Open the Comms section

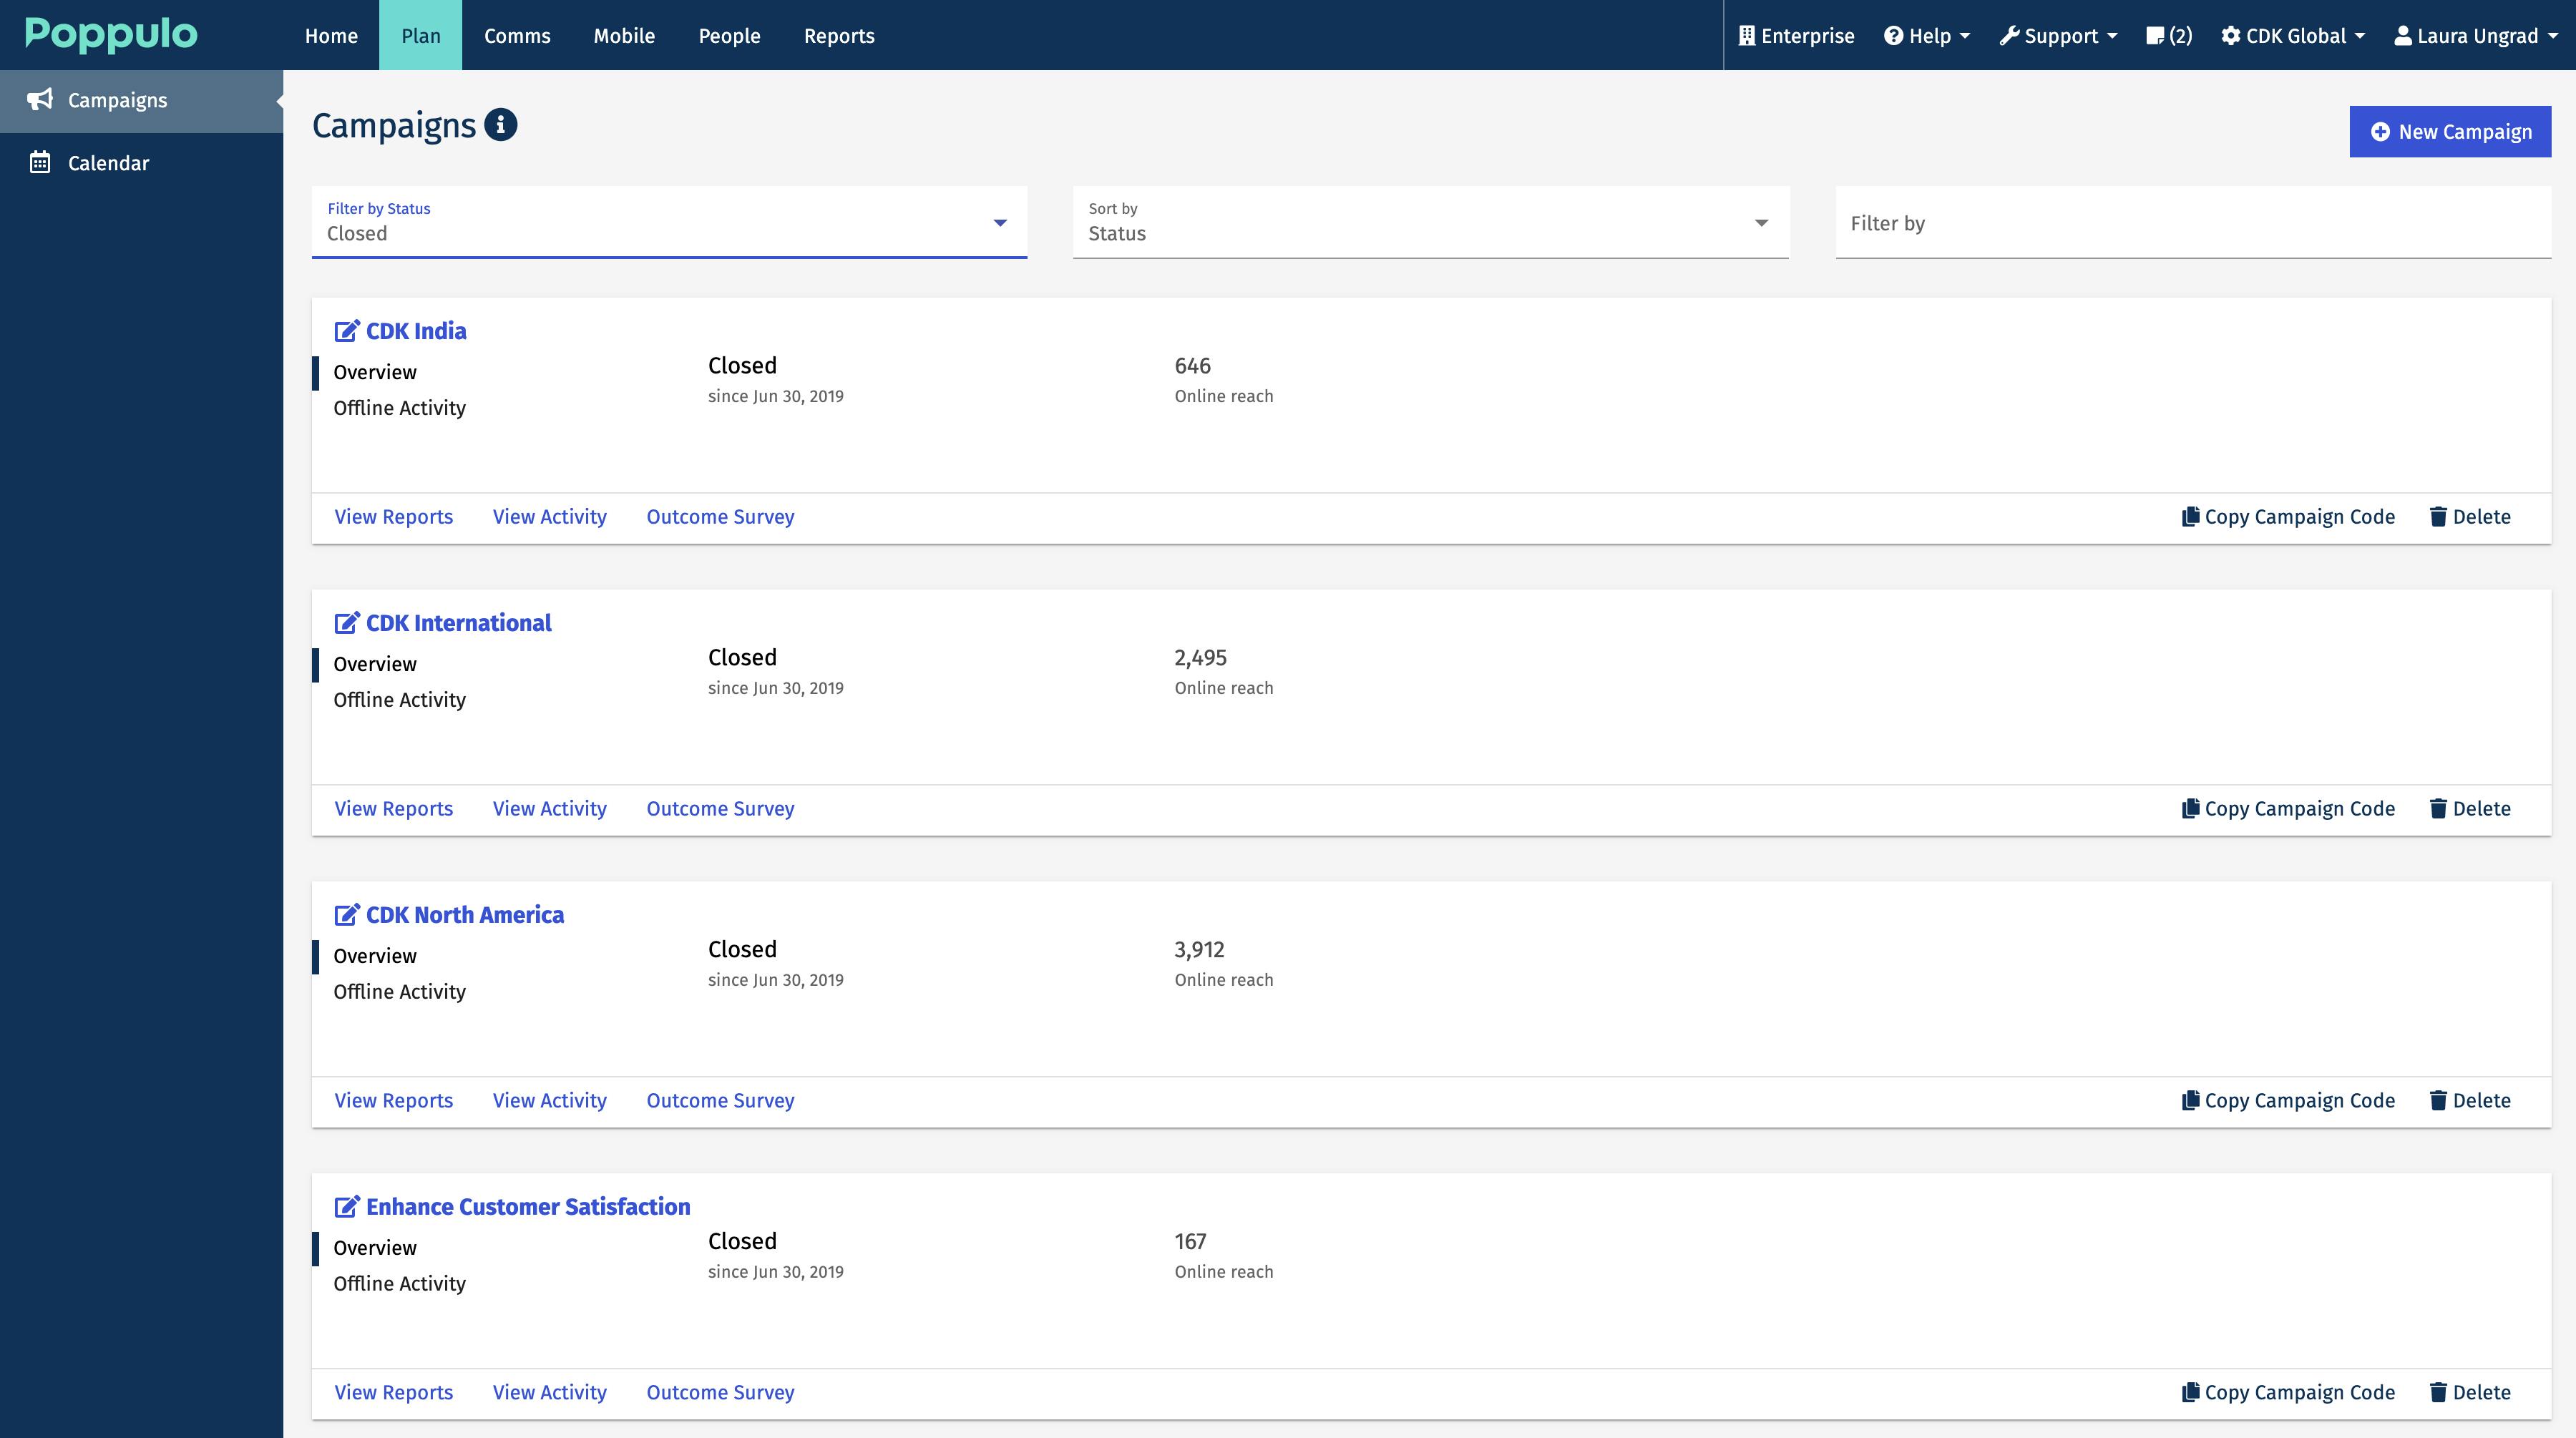tap(517, 35)
